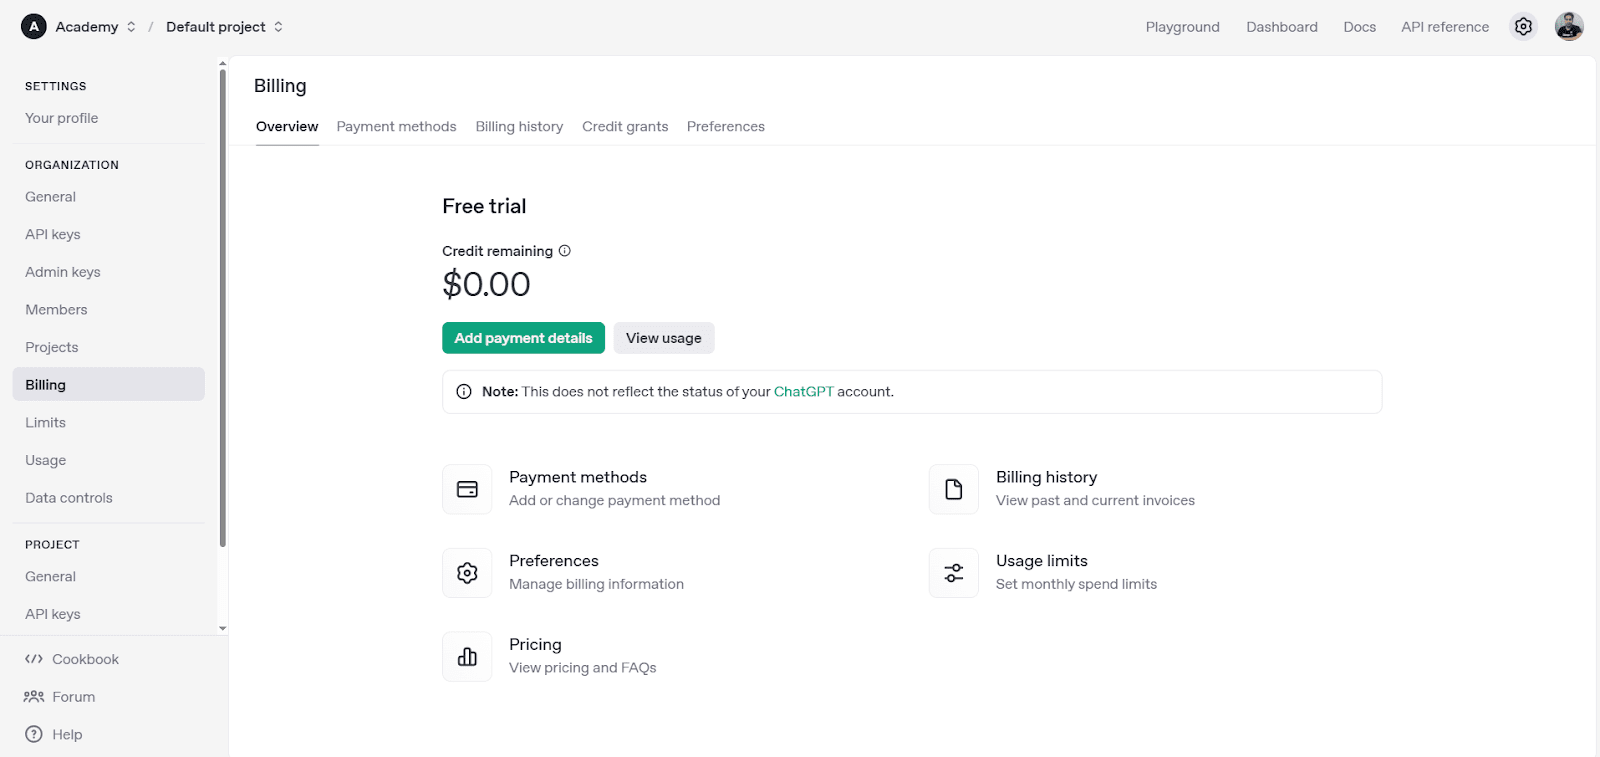The height and width of the screenshot is (757, 1600).
Task: Click the Credit remaining info icon
Action: tap(565, 251)
